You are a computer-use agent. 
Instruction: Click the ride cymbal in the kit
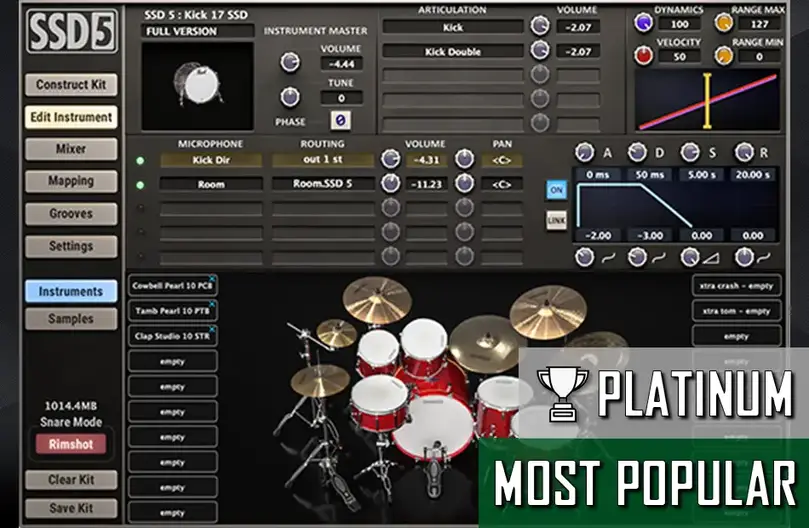[x=485, y=343]
